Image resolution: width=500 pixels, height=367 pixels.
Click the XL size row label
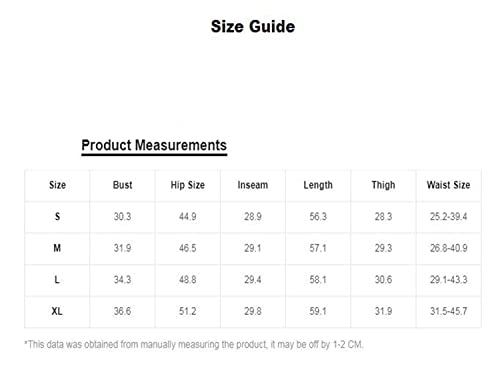(x=57, y=311)
